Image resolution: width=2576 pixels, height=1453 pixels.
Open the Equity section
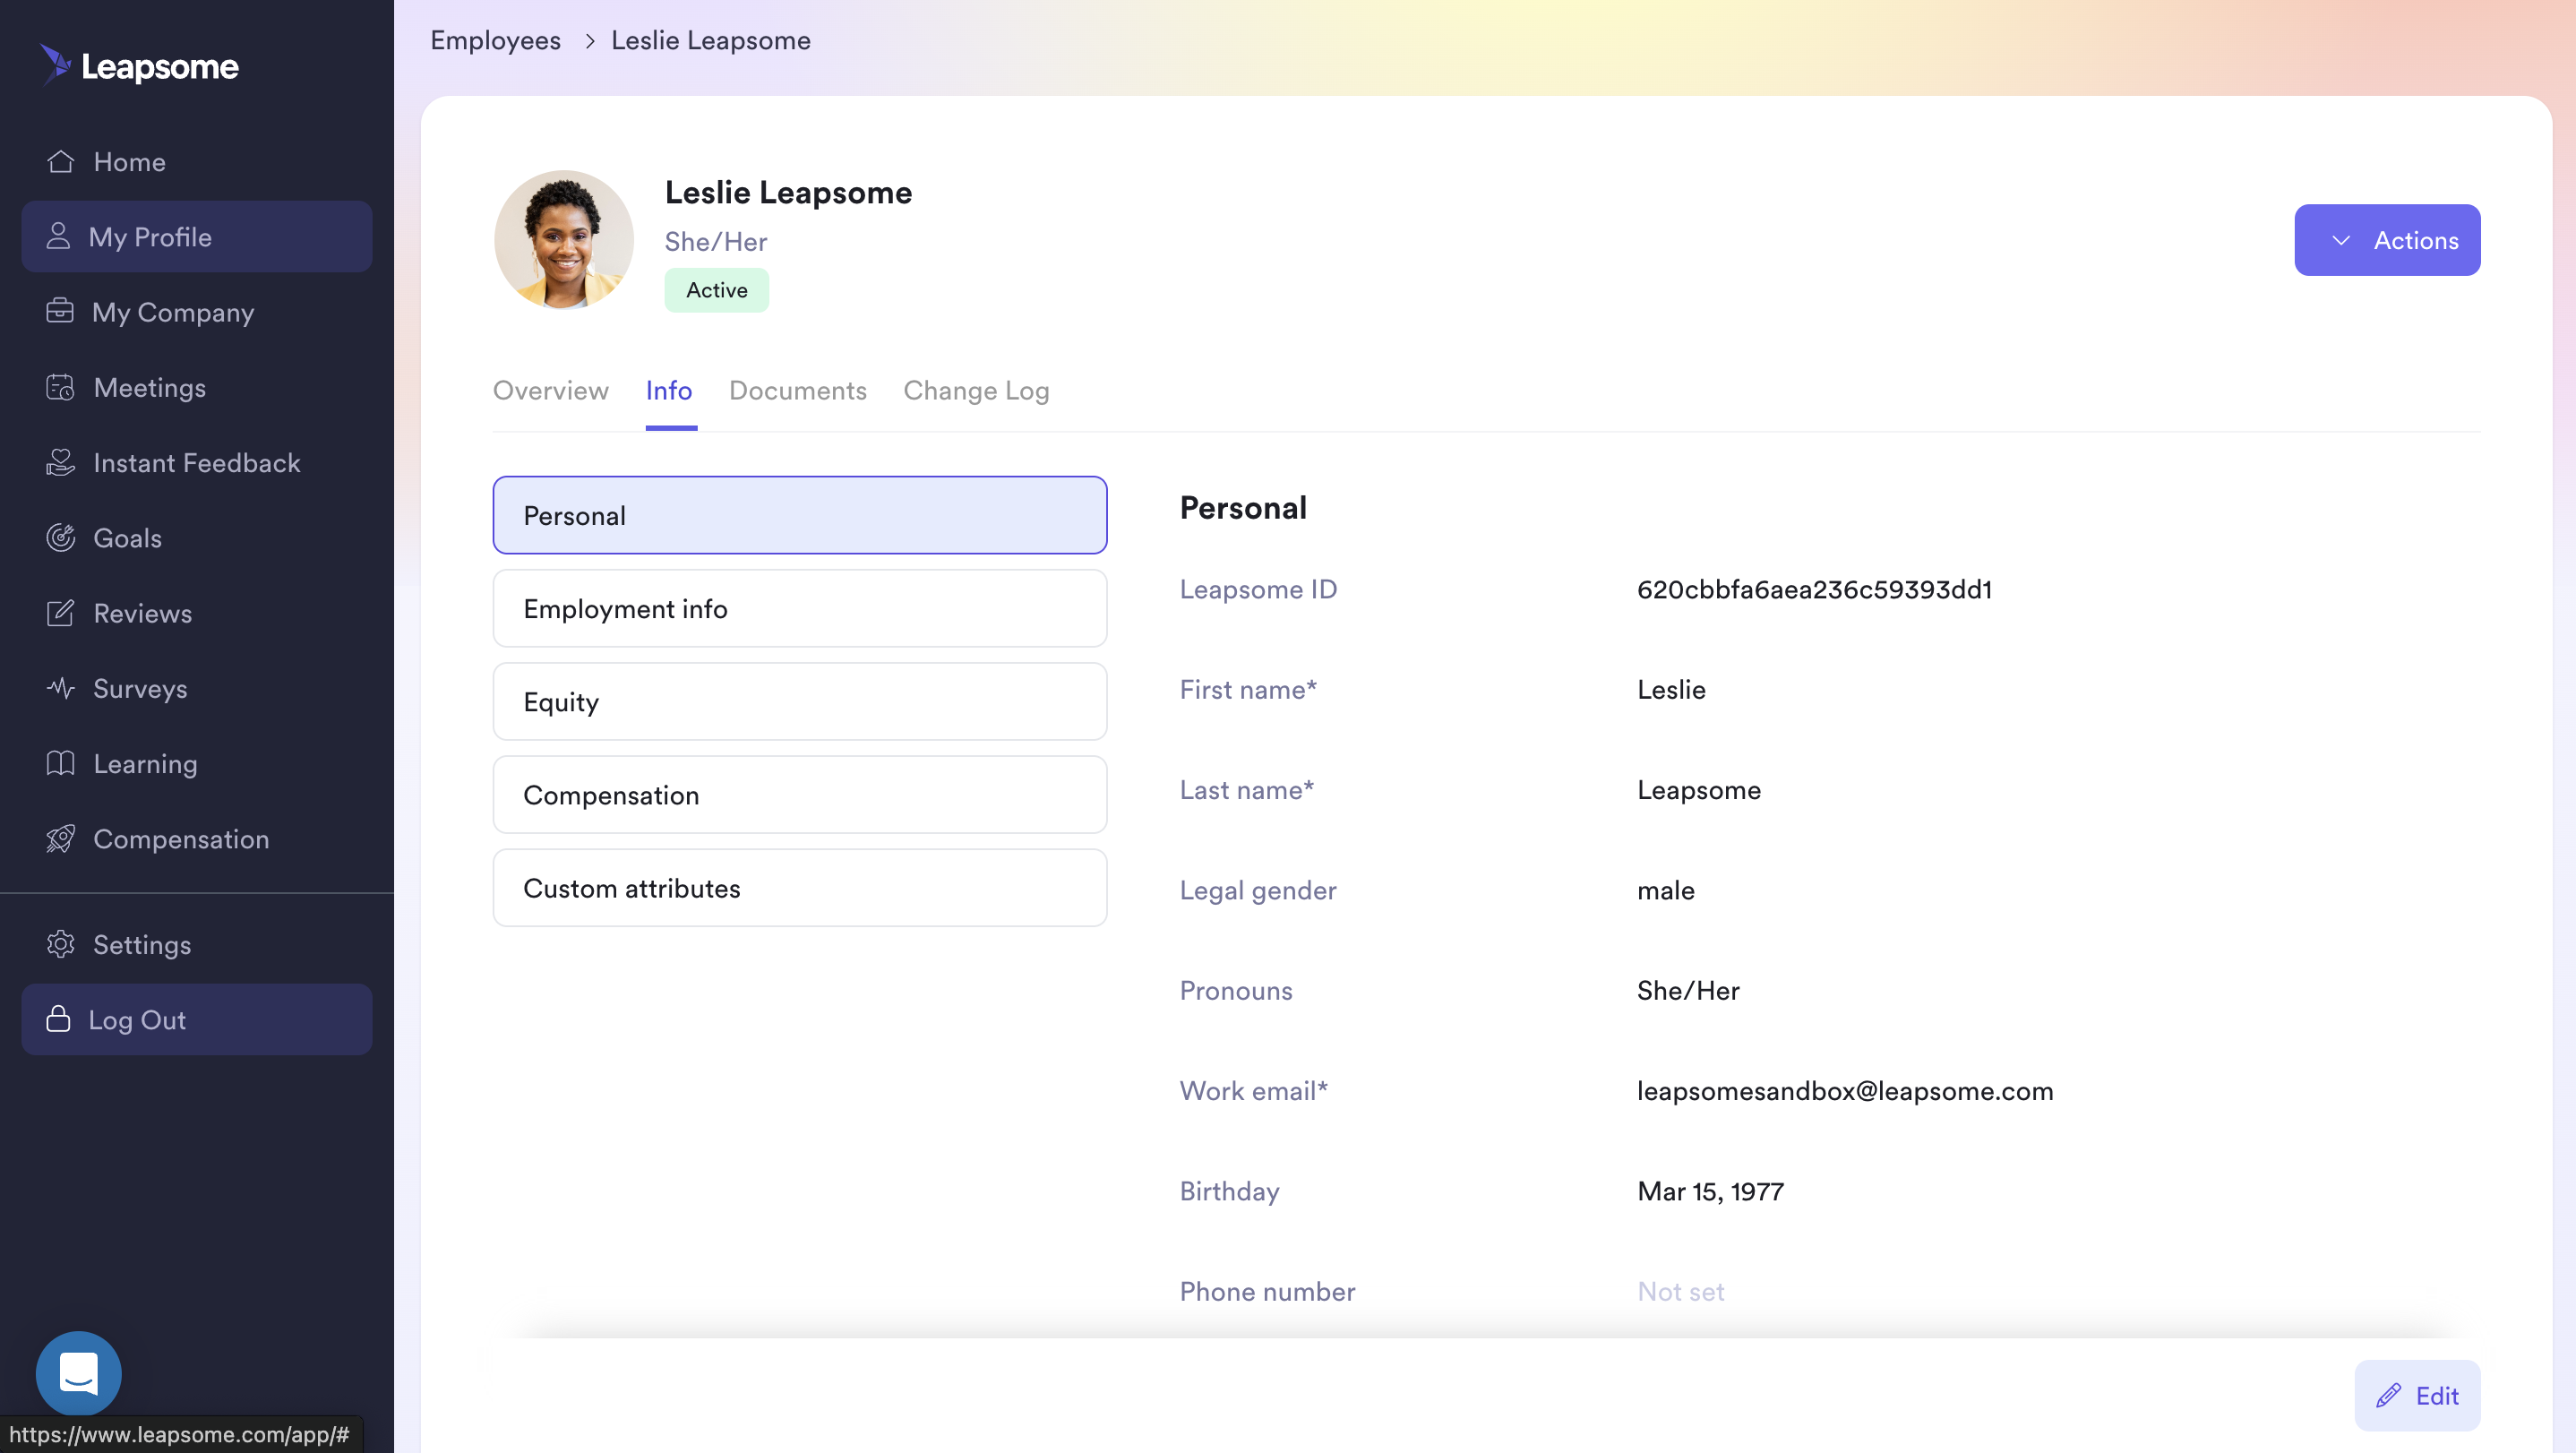coord(800,701)
